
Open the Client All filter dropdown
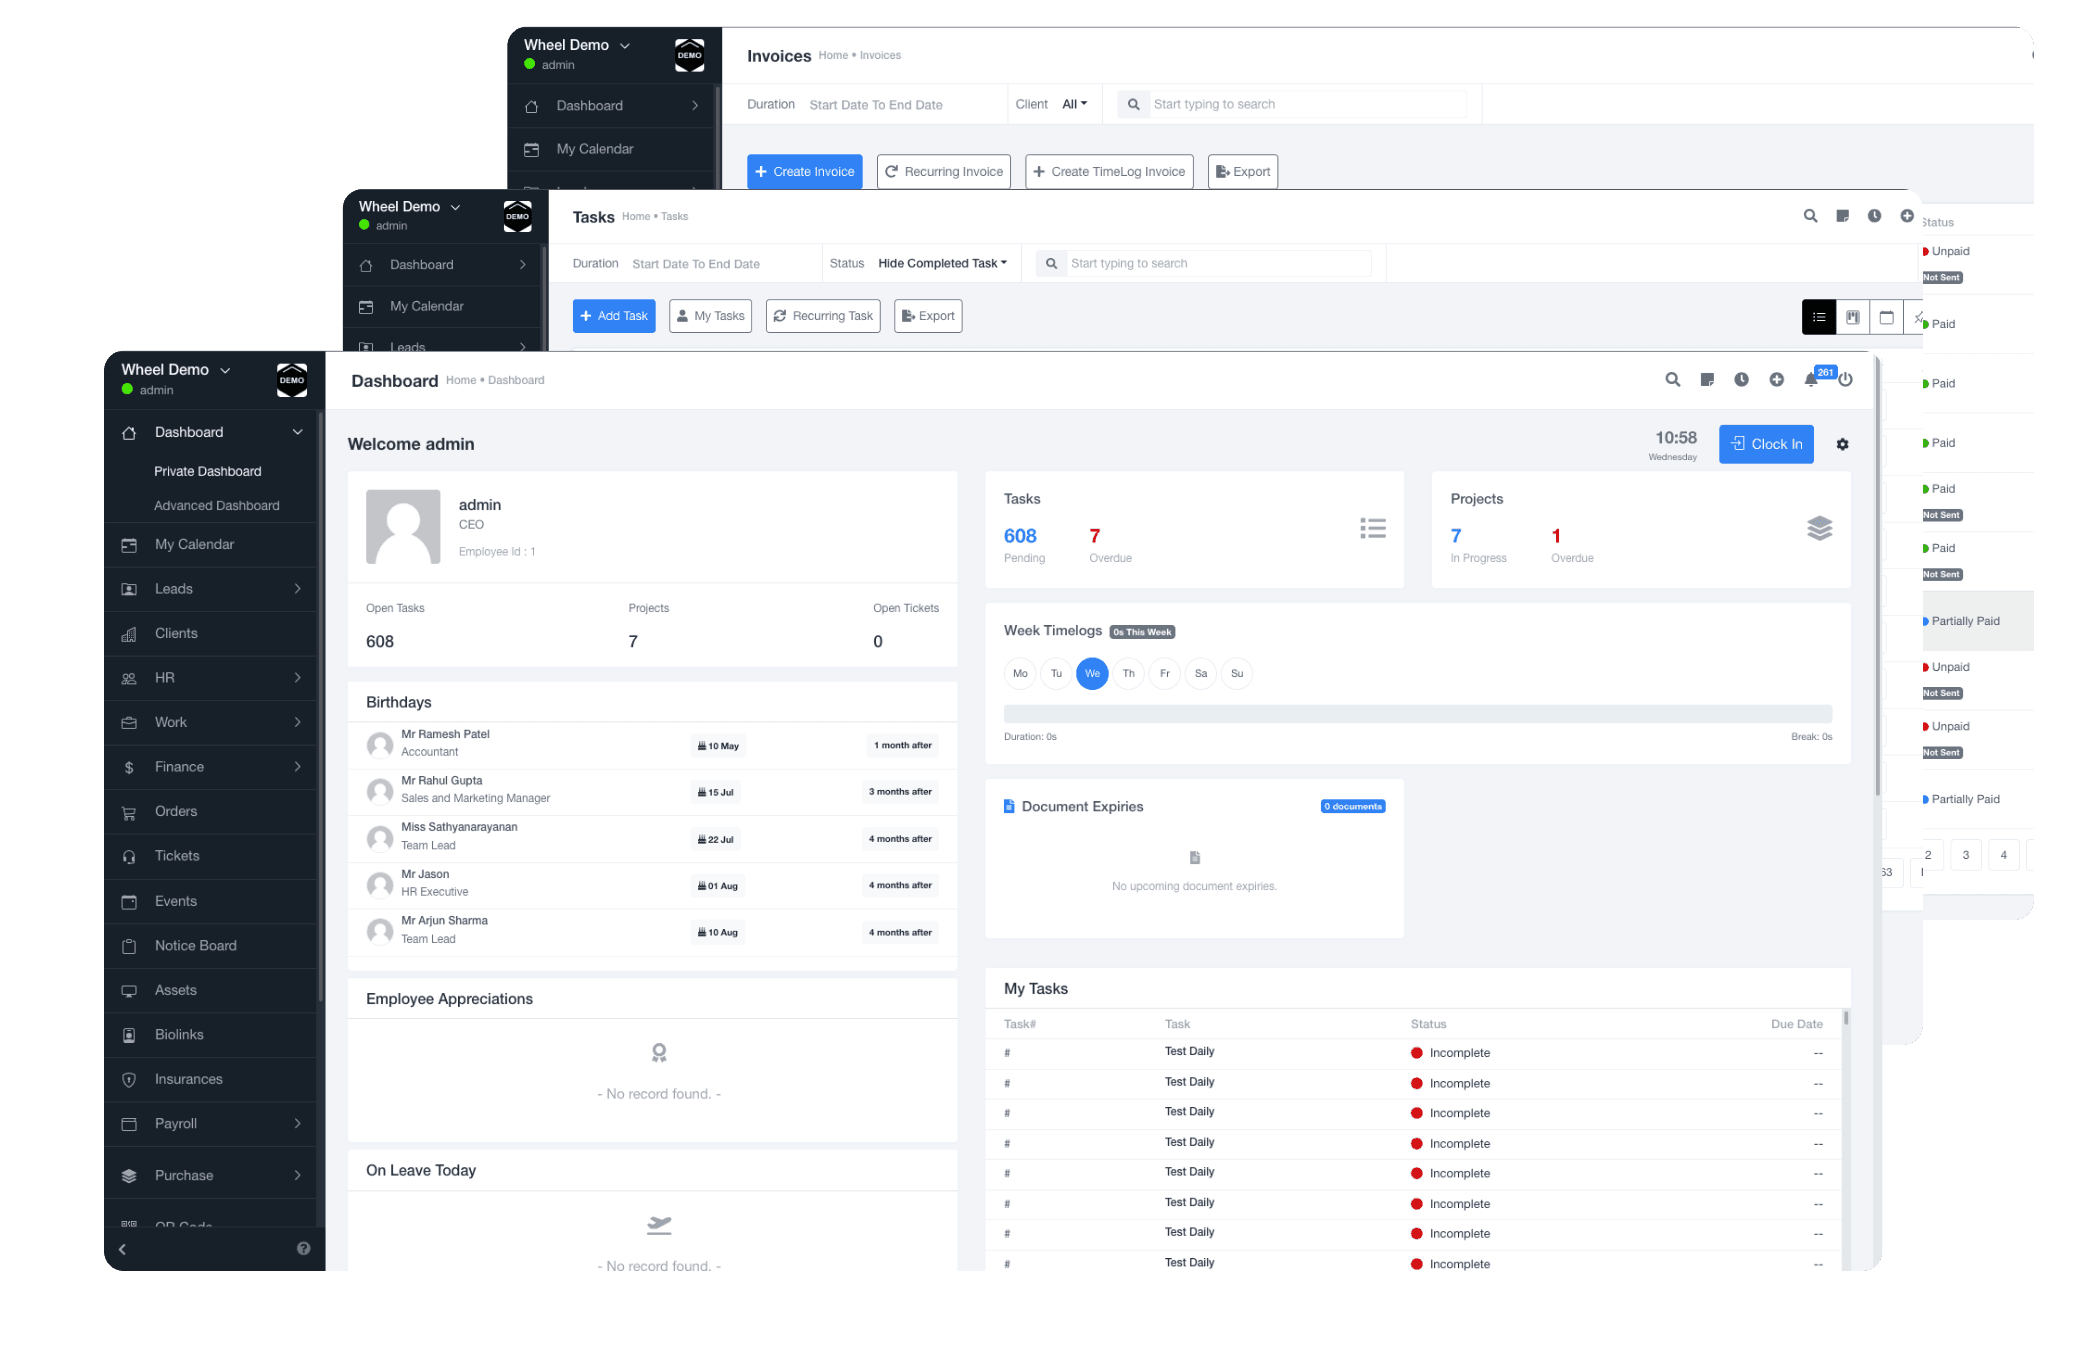(x=1074, y=104)
